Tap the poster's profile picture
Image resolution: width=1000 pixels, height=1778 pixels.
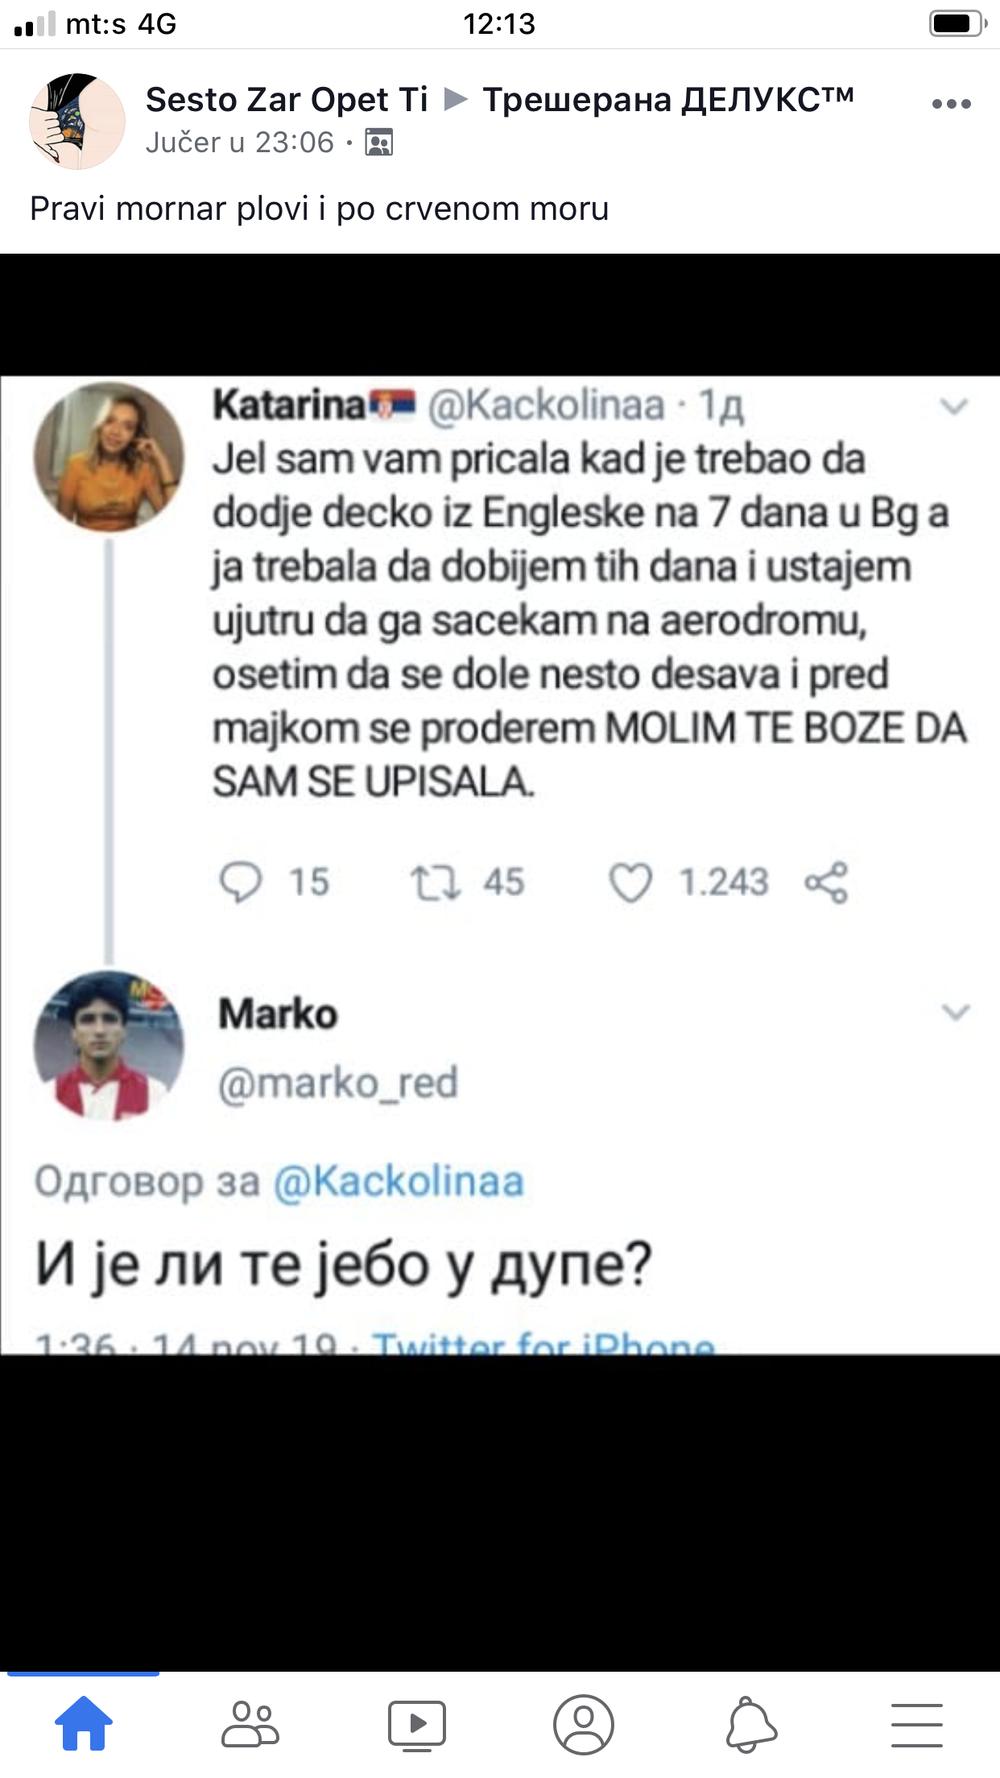pyautogui.click(x=77, y=121)
